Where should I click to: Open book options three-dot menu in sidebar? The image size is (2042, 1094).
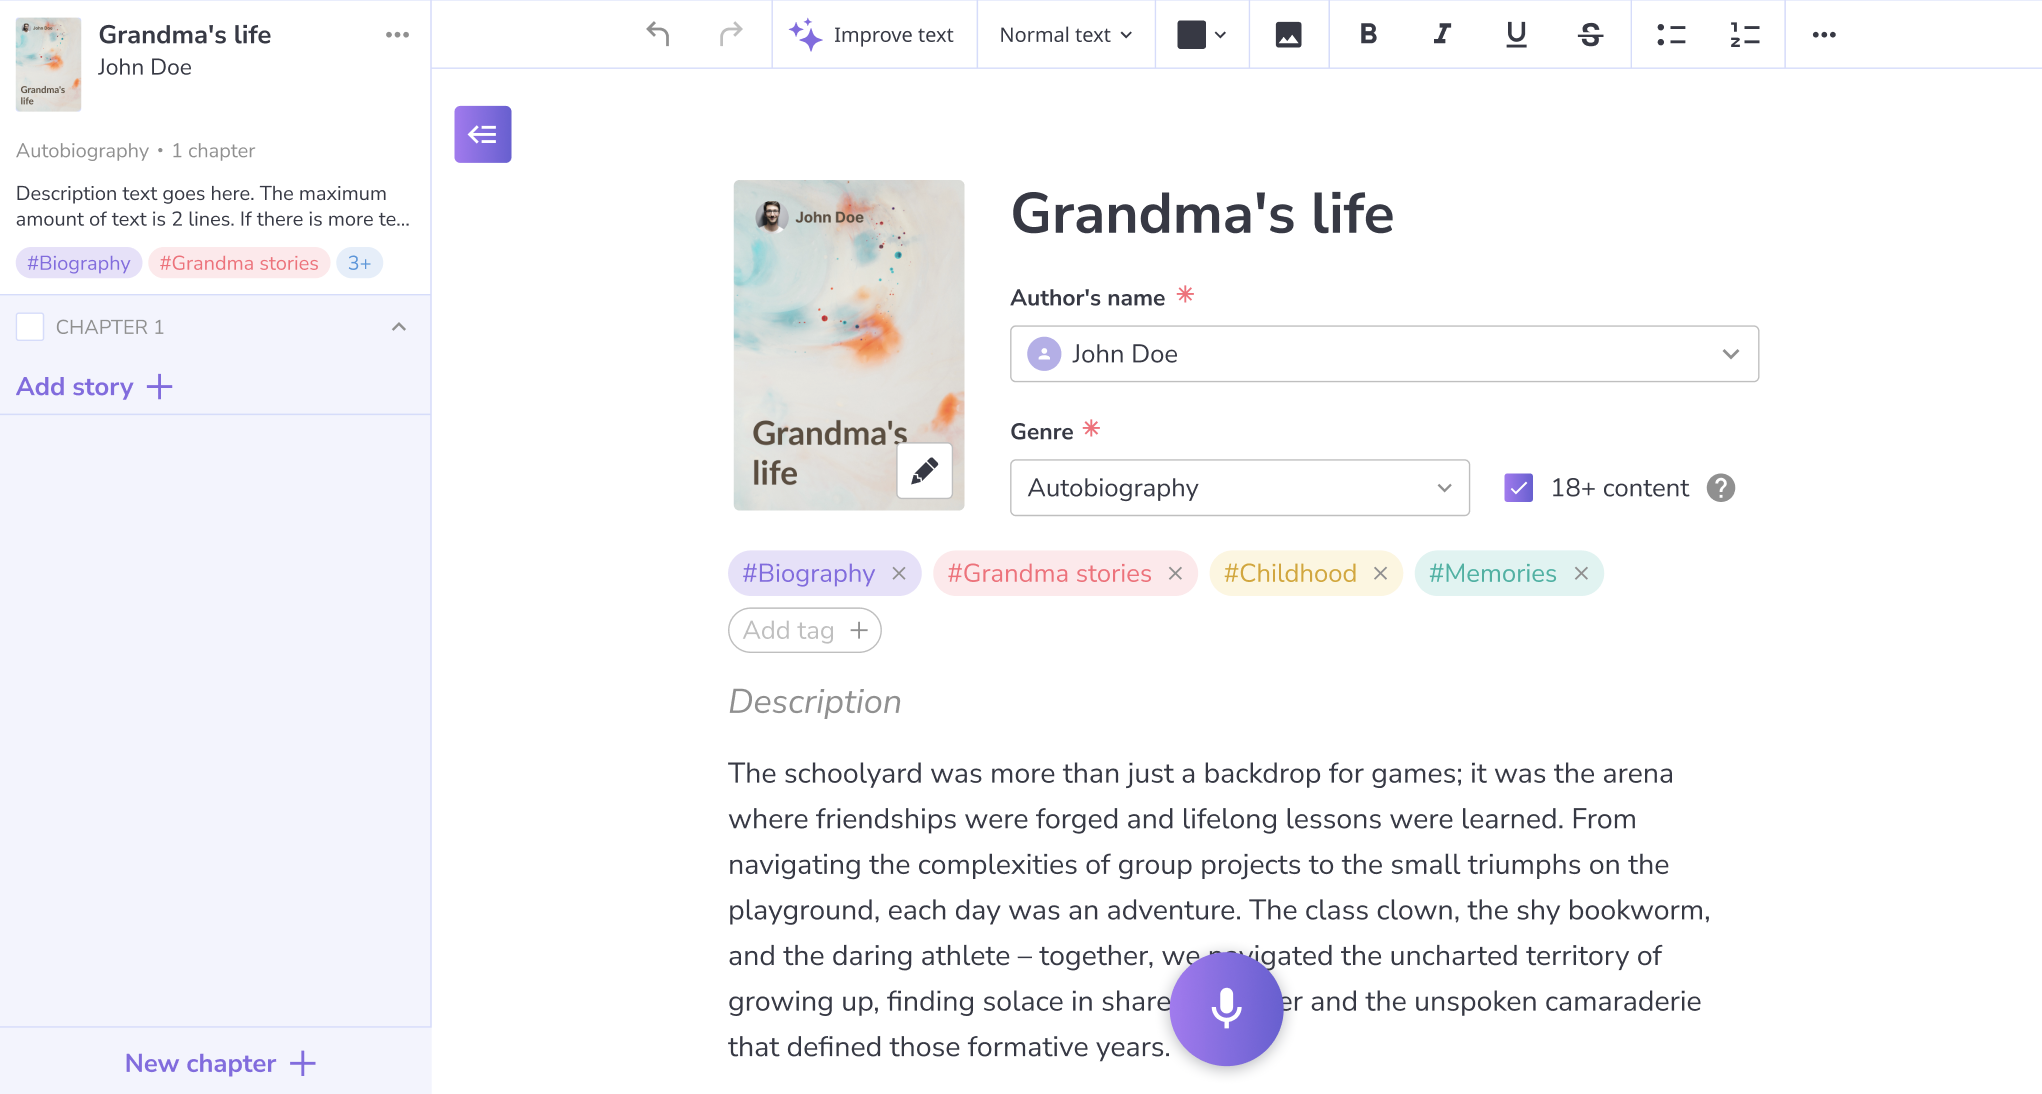(397, 35)
